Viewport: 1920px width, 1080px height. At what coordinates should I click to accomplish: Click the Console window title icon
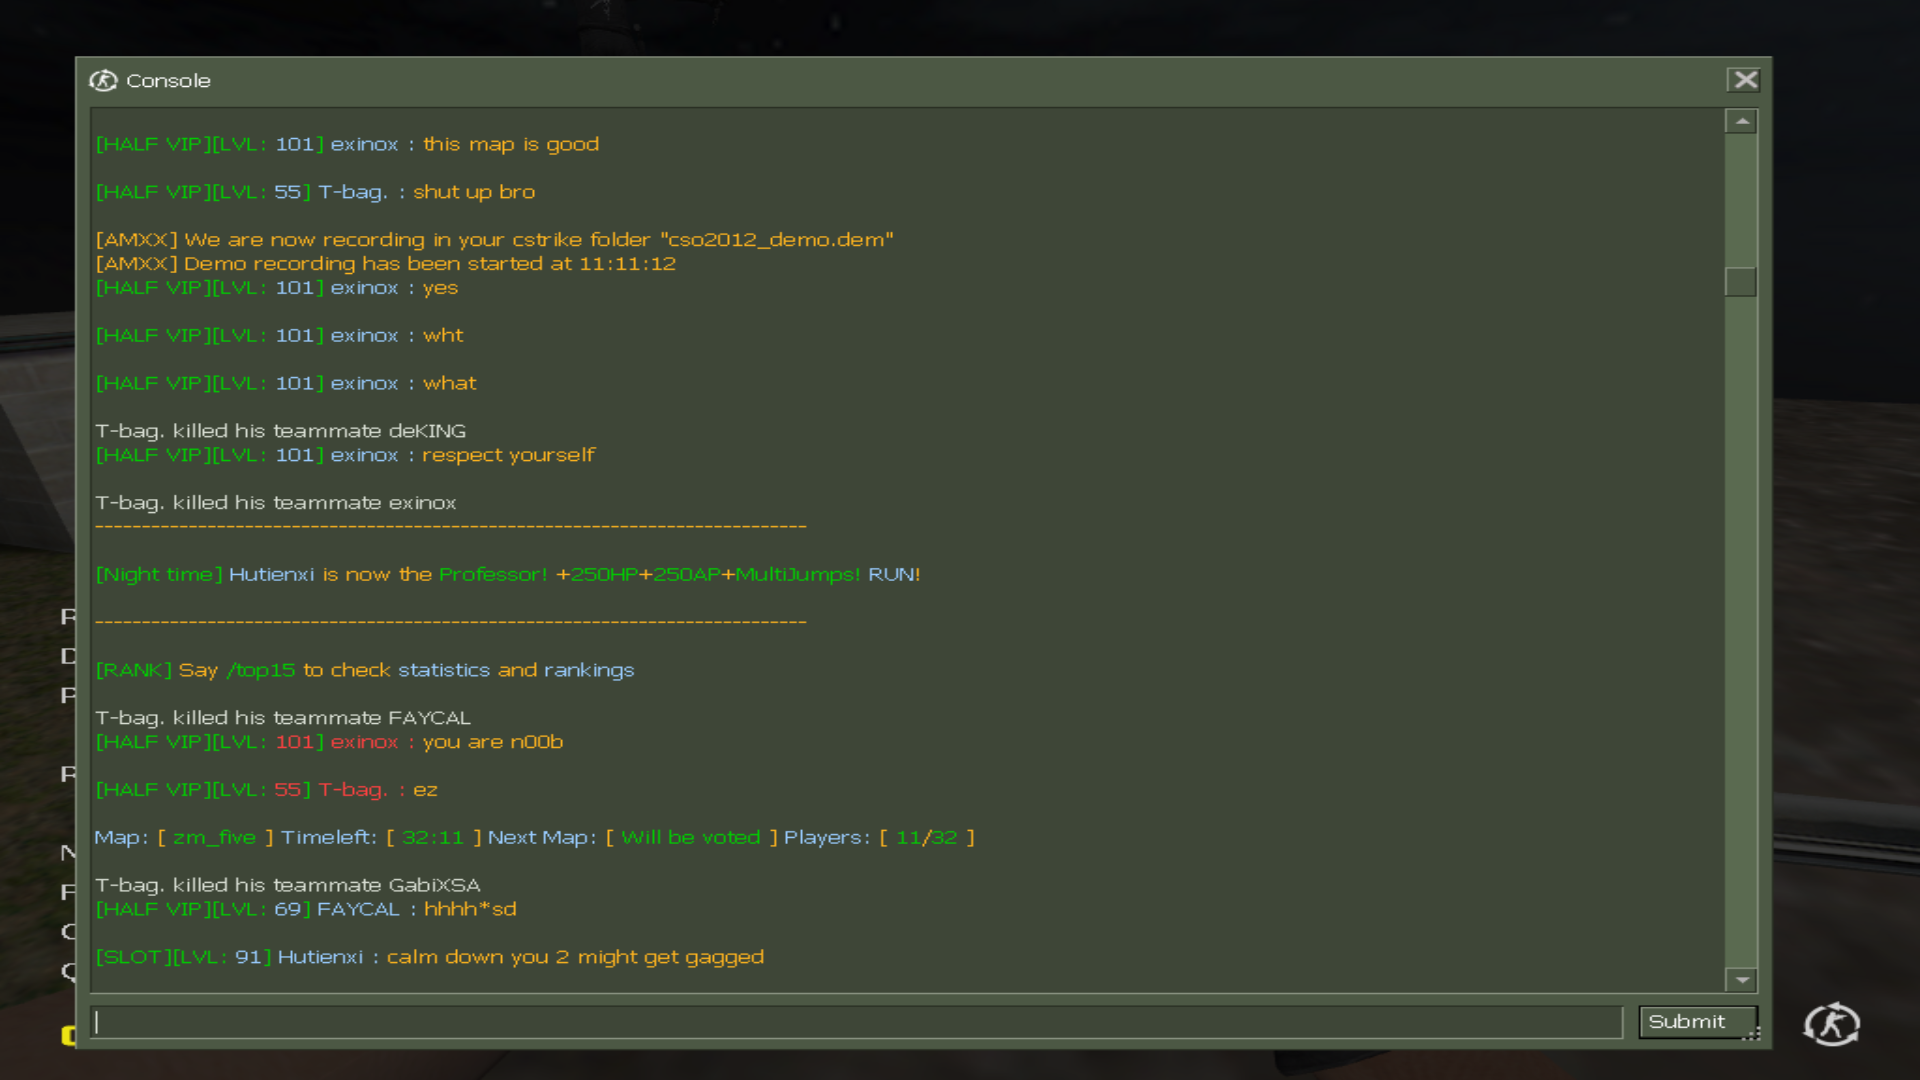click(103, 81)
